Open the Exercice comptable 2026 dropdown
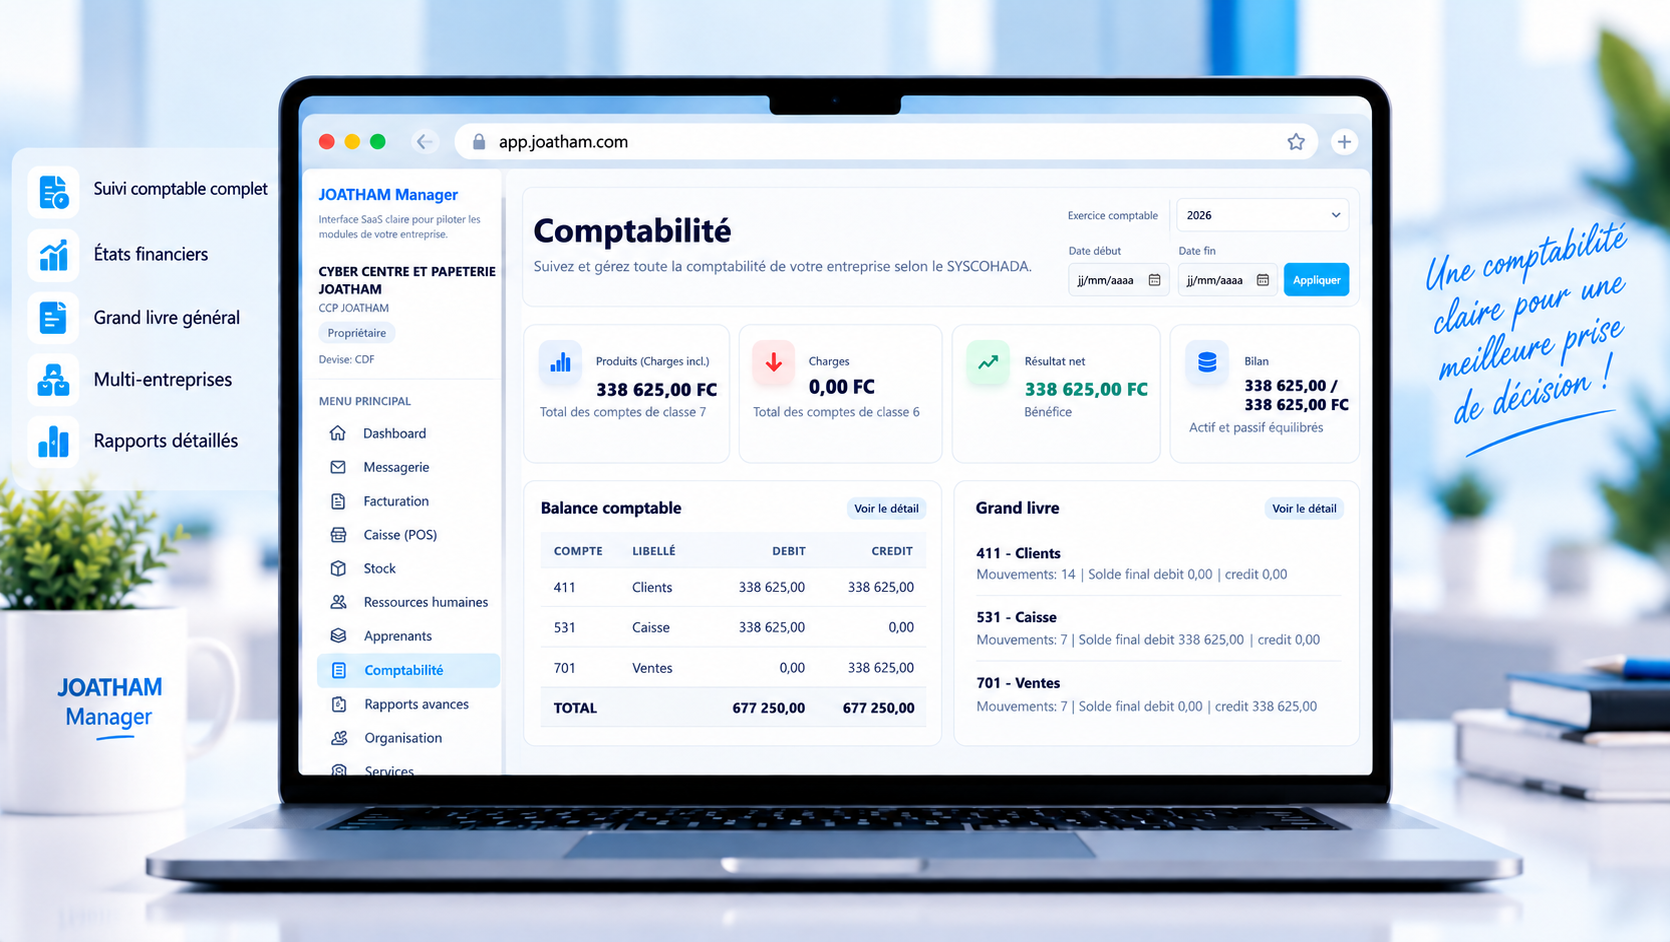Image resolution: width=1670 pixels, height=942 pixels. (1262, 215)
